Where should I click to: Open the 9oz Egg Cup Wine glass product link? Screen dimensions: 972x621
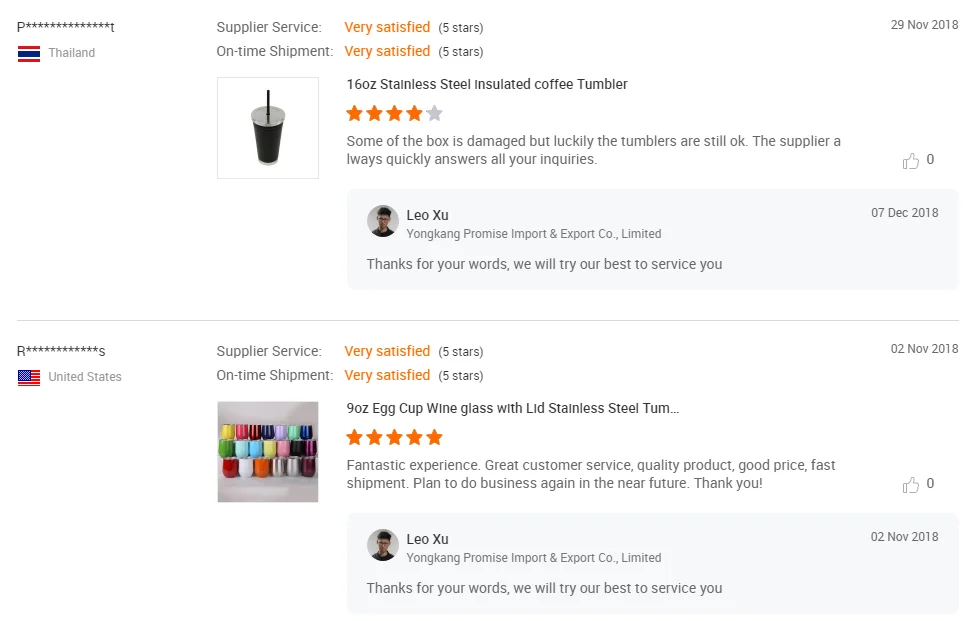click(x=513, y=408)
